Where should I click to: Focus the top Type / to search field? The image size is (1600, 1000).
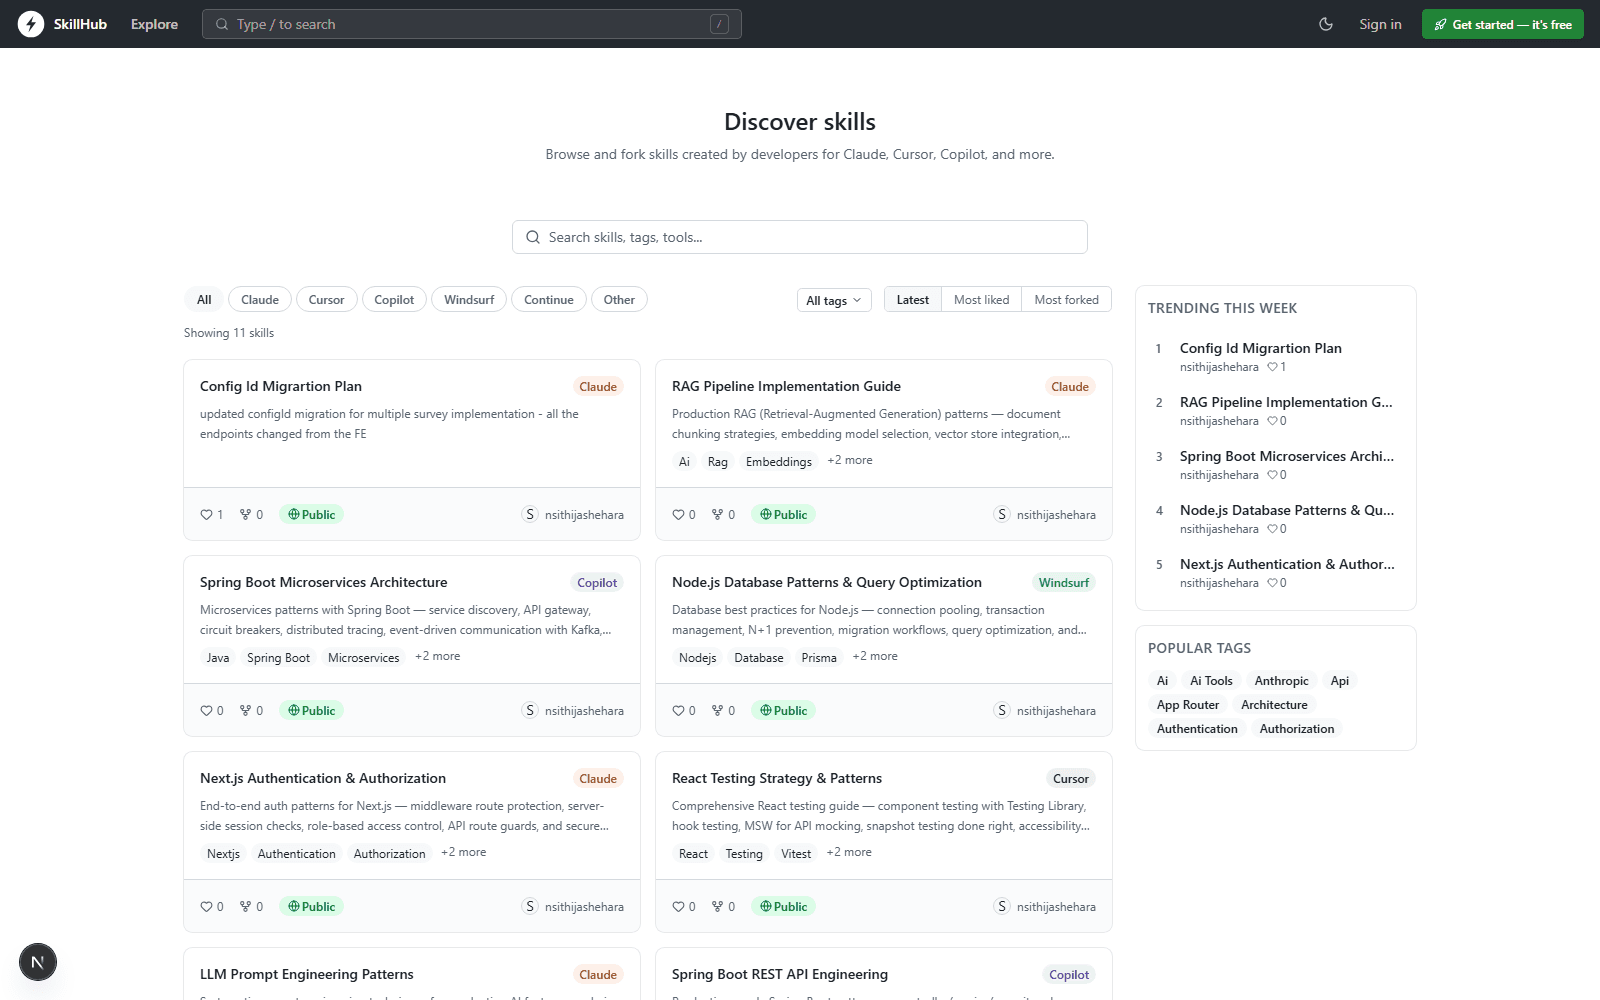click(472, 24)
